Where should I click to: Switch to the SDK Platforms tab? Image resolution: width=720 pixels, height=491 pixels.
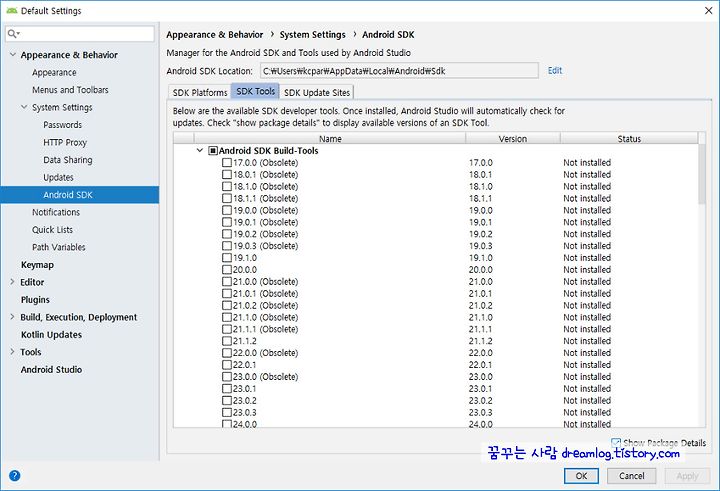click(200, 92)
